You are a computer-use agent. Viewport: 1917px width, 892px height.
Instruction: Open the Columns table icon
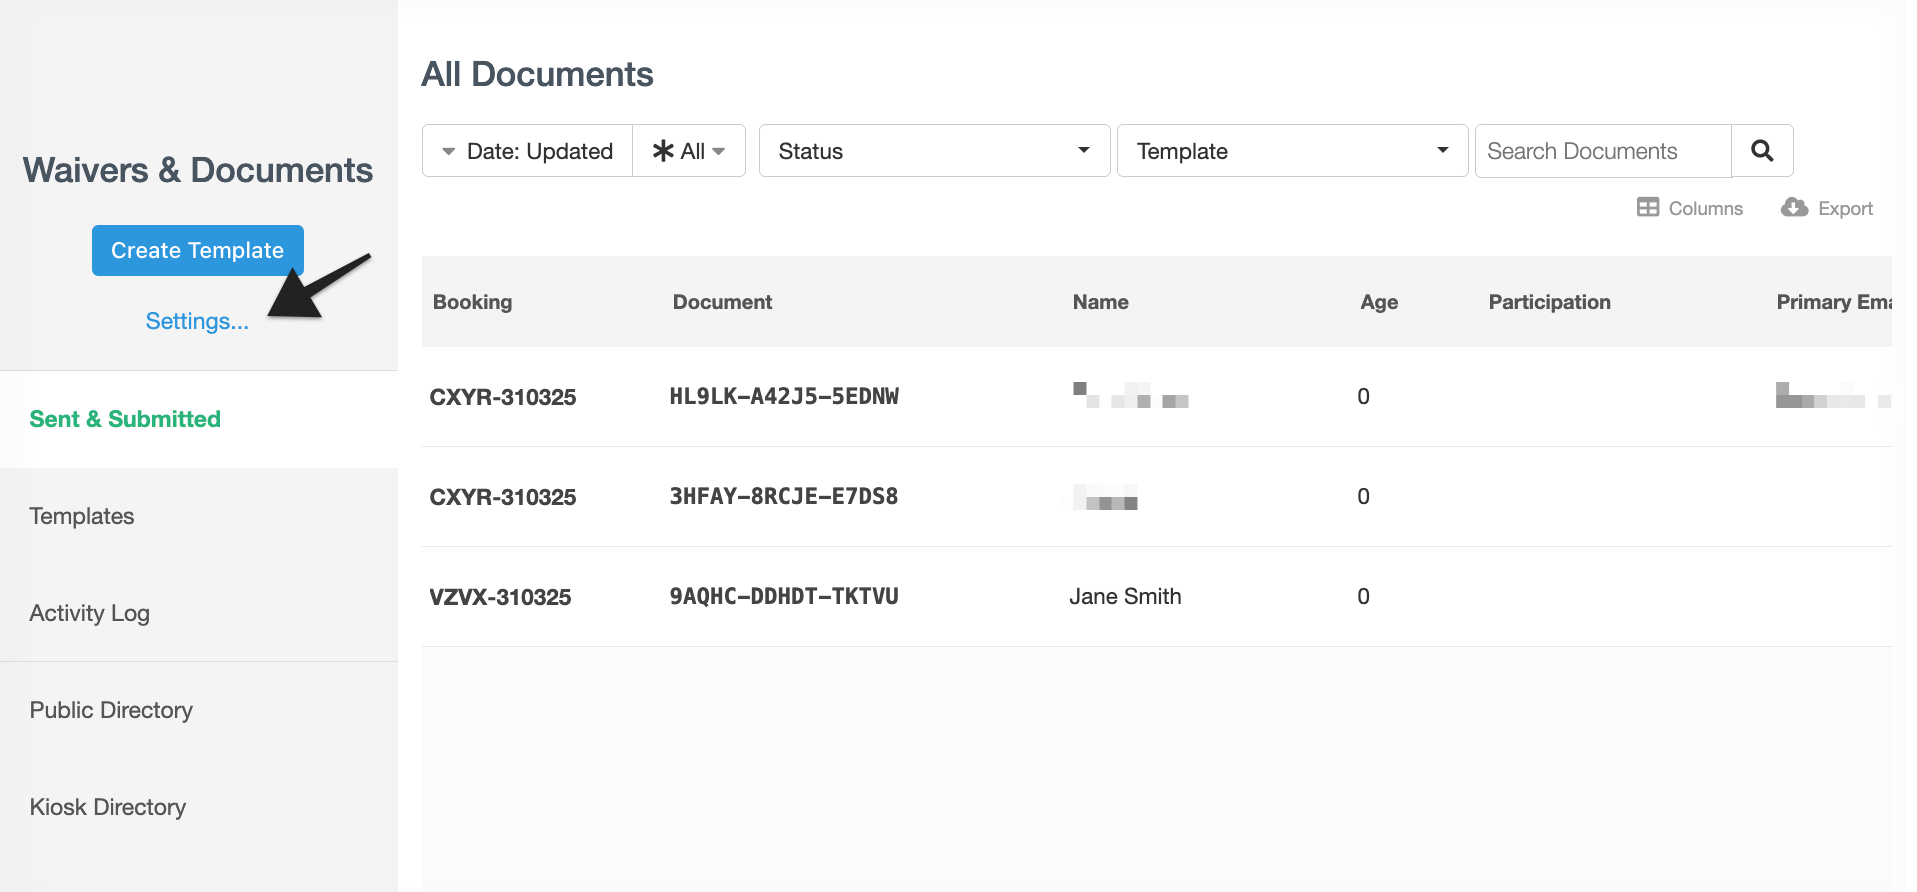1648,207
